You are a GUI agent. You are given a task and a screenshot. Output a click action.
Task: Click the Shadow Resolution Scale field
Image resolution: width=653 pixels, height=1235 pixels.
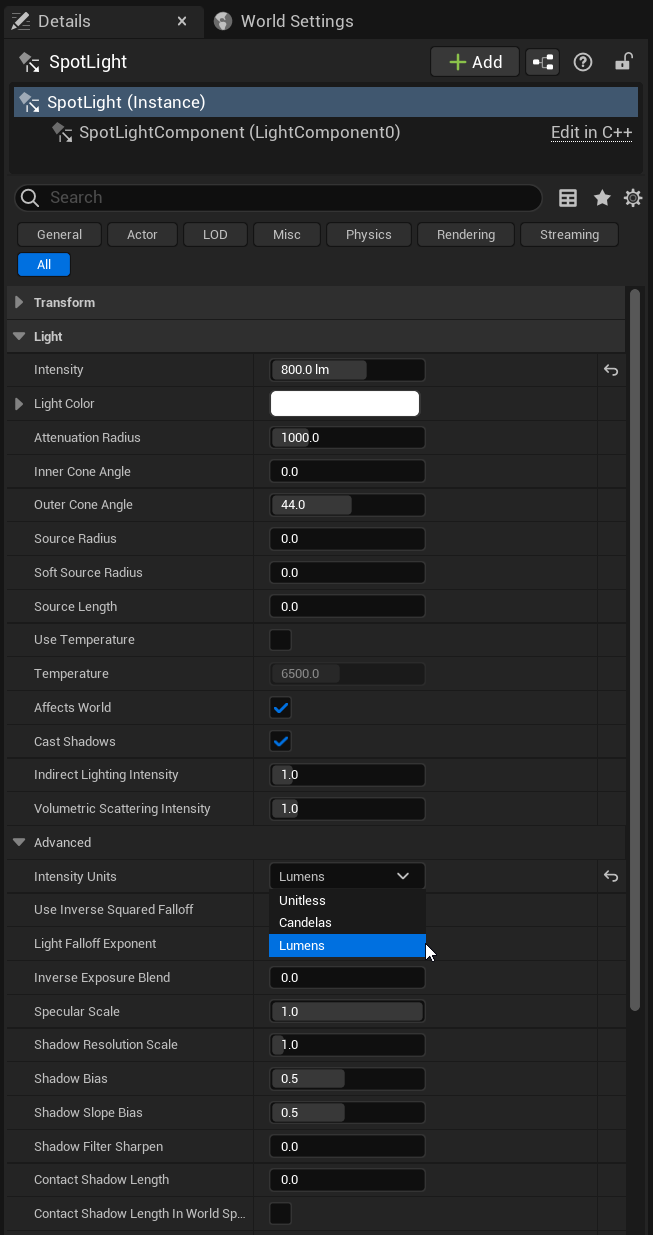(348, 1045)
